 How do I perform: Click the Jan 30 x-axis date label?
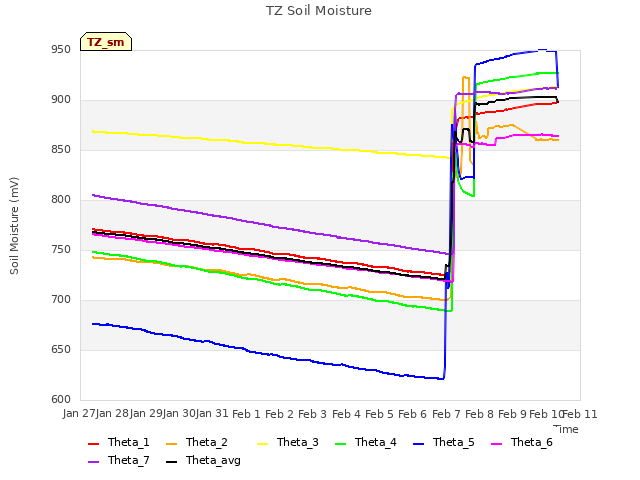point(179,414)
